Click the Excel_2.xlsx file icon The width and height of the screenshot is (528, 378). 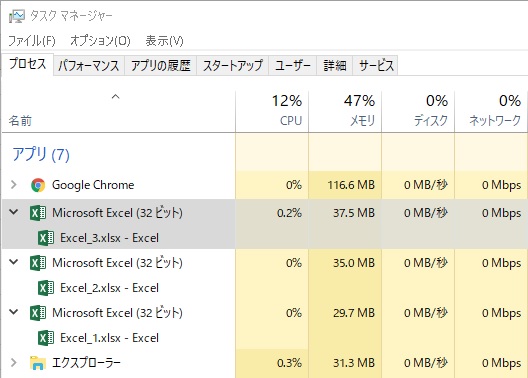(x=46, y=288)
